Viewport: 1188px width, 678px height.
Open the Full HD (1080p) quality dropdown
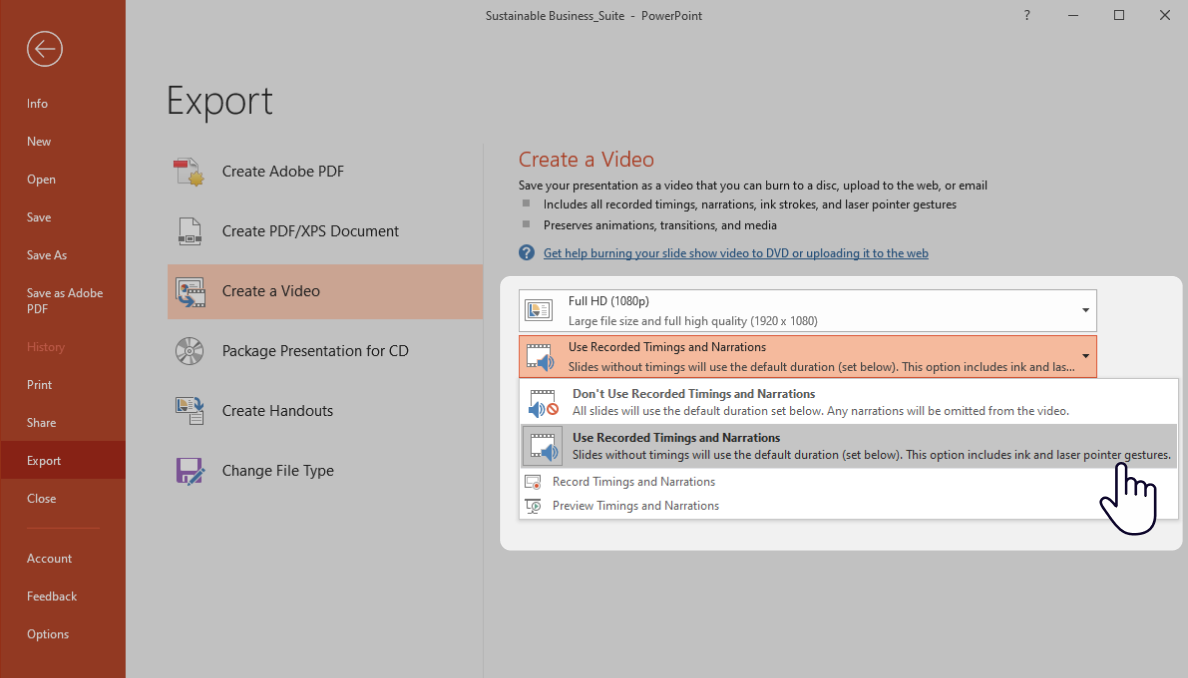pyautogui.click(x=1084, y=310)
